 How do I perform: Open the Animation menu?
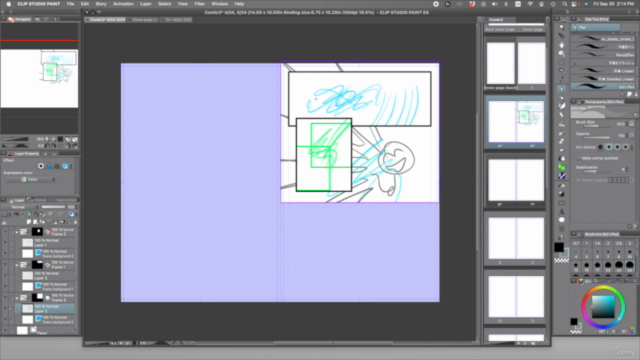(x=123, y=4)
